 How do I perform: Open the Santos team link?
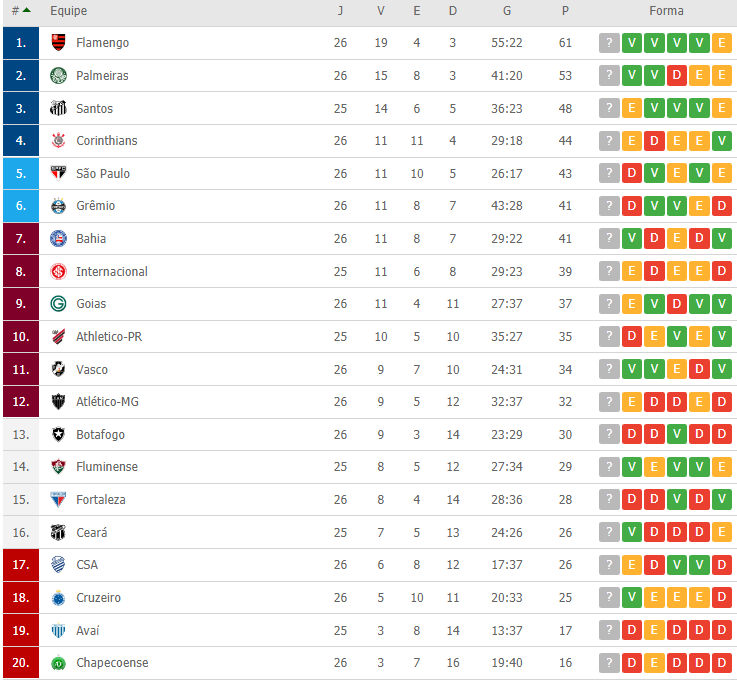[x=94, y=109]
